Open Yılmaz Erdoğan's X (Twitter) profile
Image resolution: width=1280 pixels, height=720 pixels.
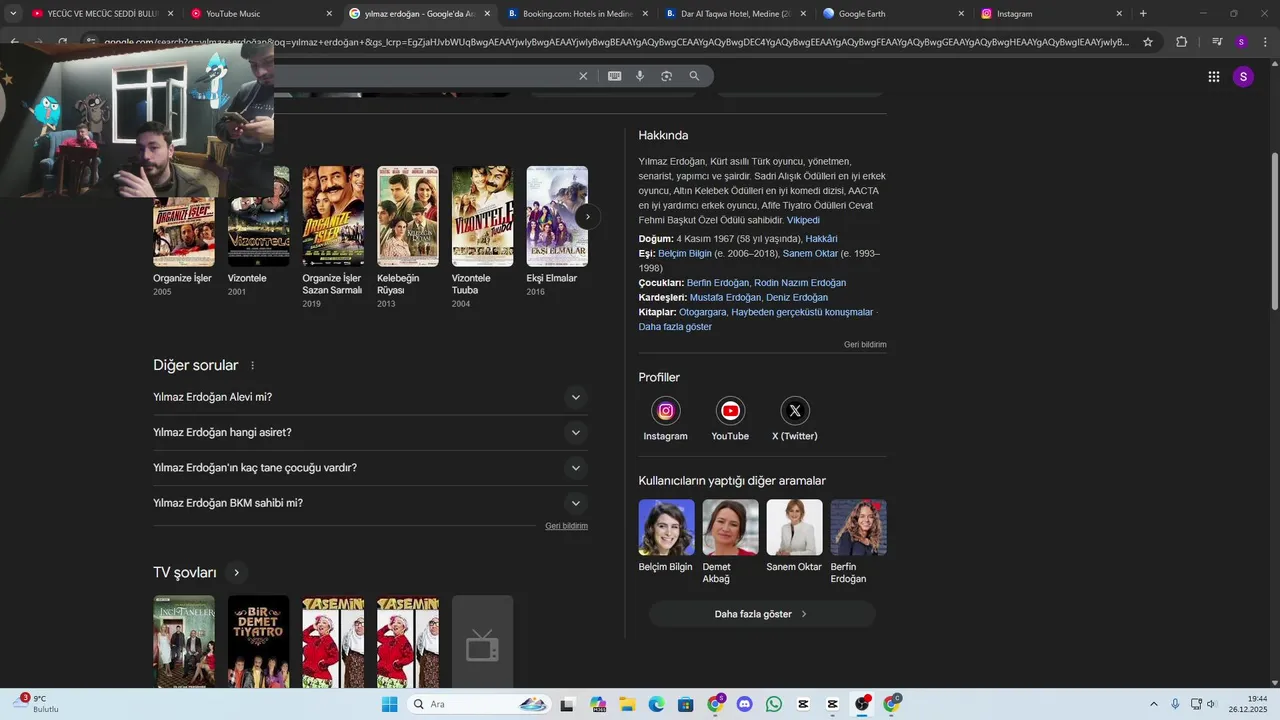(795, 419)
